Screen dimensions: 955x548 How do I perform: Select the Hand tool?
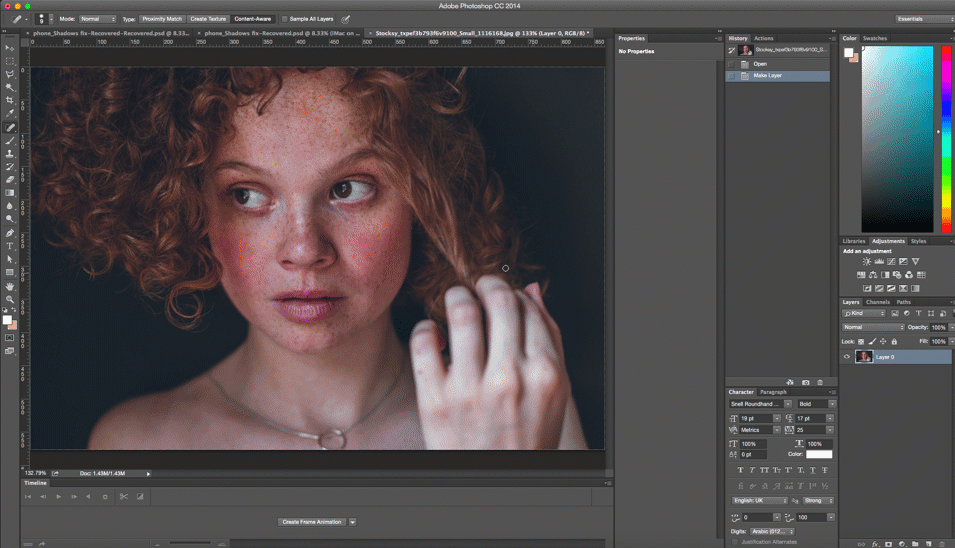(10, 286)
